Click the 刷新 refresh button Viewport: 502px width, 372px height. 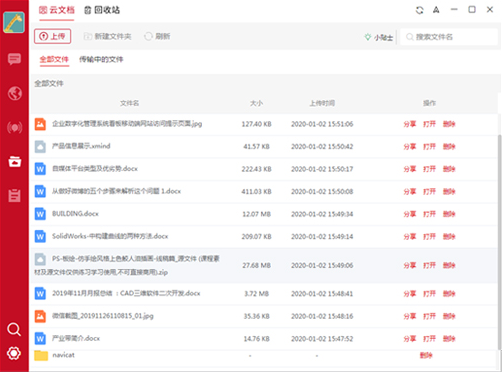[157, 36]
